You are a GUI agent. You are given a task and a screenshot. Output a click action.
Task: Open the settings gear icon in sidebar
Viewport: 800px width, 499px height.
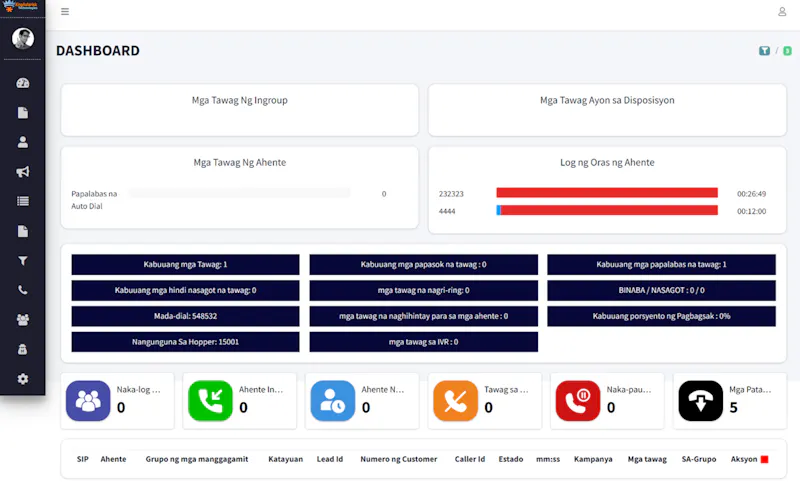coord(22,379)
